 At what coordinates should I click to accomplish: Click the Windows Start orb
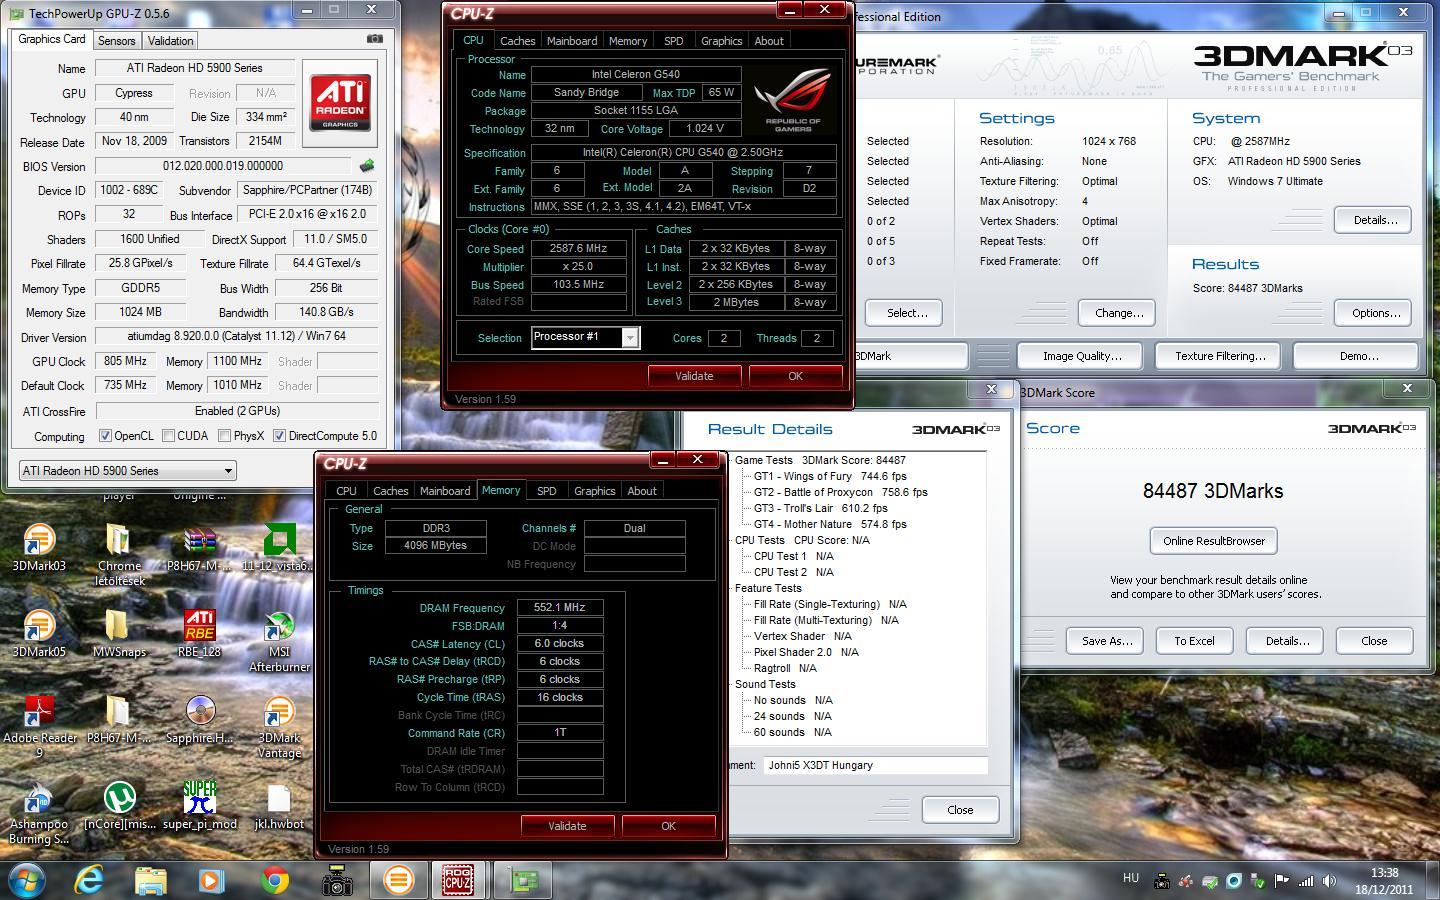coord(25,880)
